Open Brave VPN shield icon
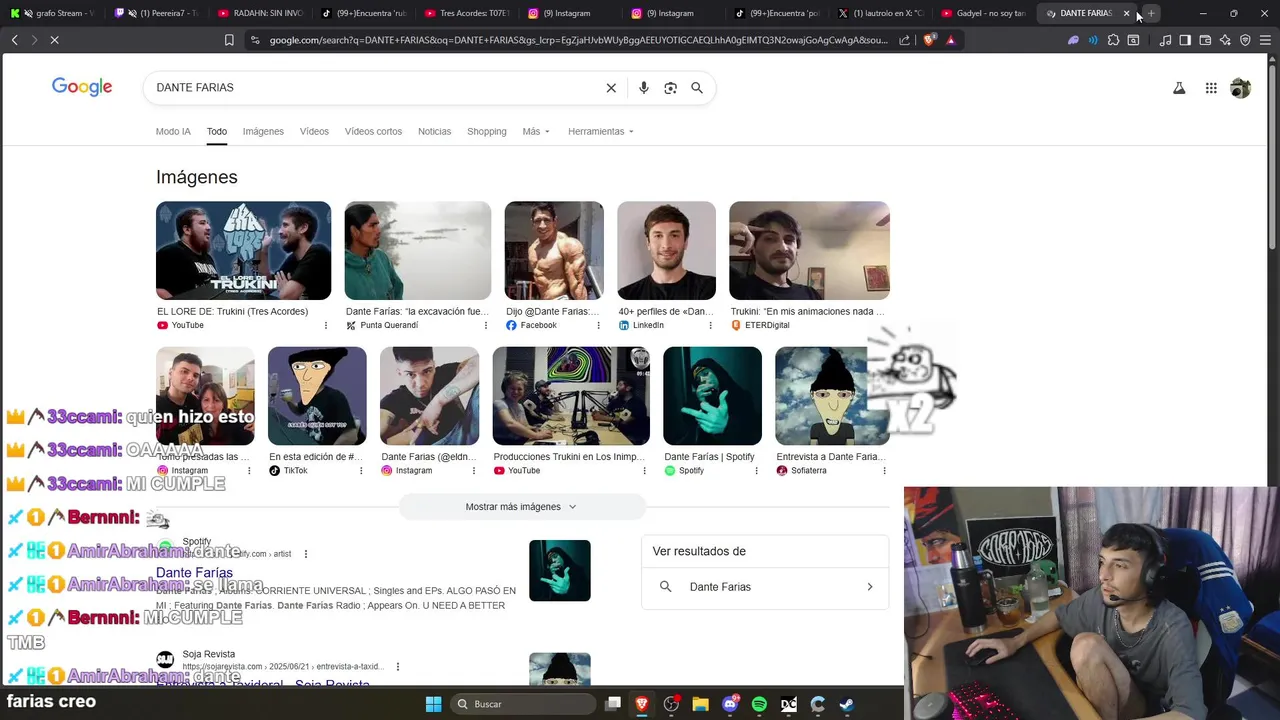The height and width of the screenshot is (720, 1280). tap(1245, 40)
